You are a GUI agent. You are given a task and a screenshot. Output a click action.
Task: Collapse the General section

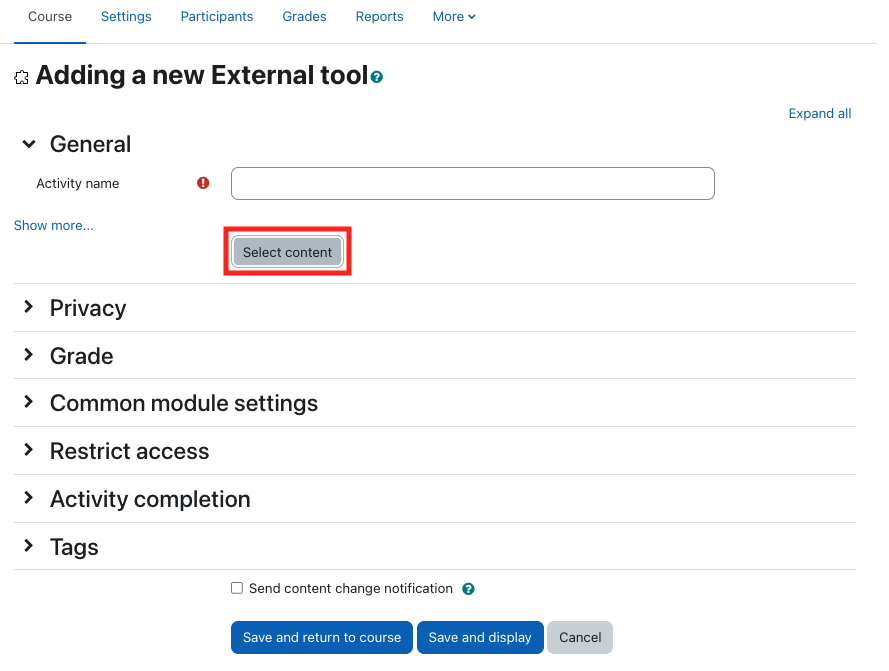tap(29, 144)
